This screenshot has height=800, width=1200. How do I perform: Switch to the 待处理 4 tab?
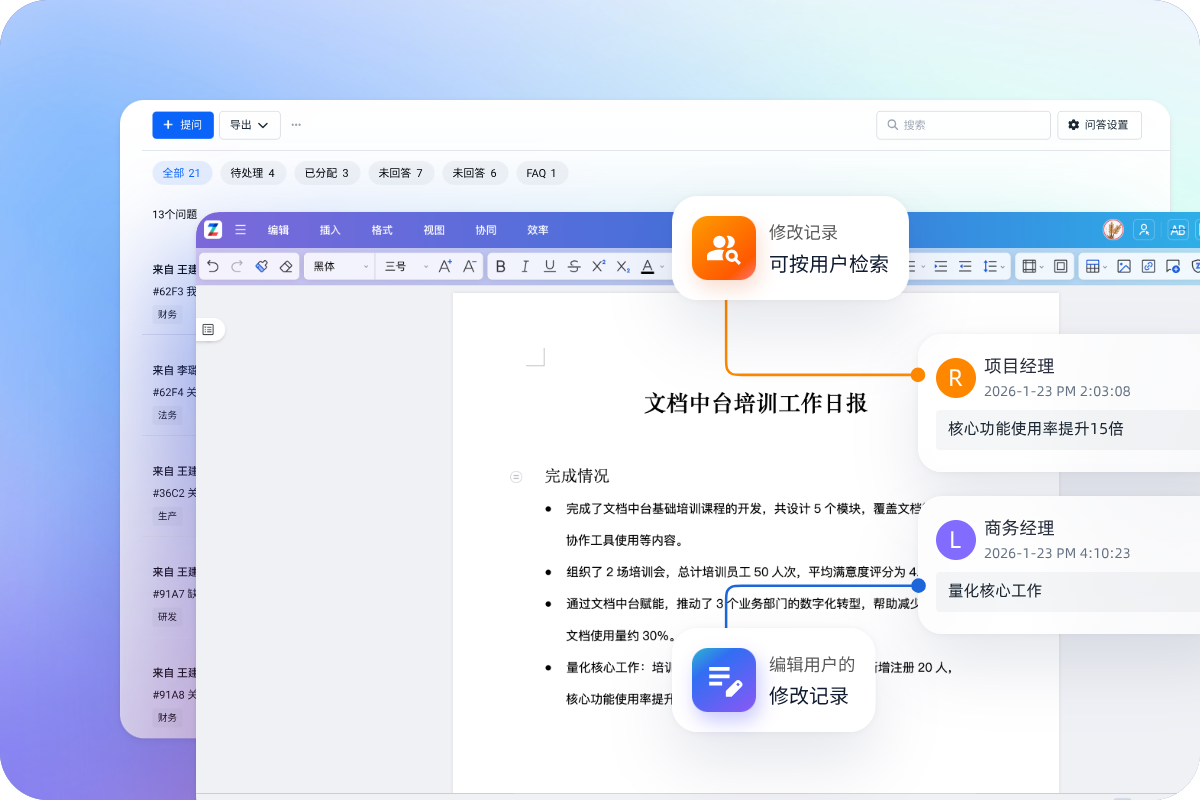coord(253,173)
